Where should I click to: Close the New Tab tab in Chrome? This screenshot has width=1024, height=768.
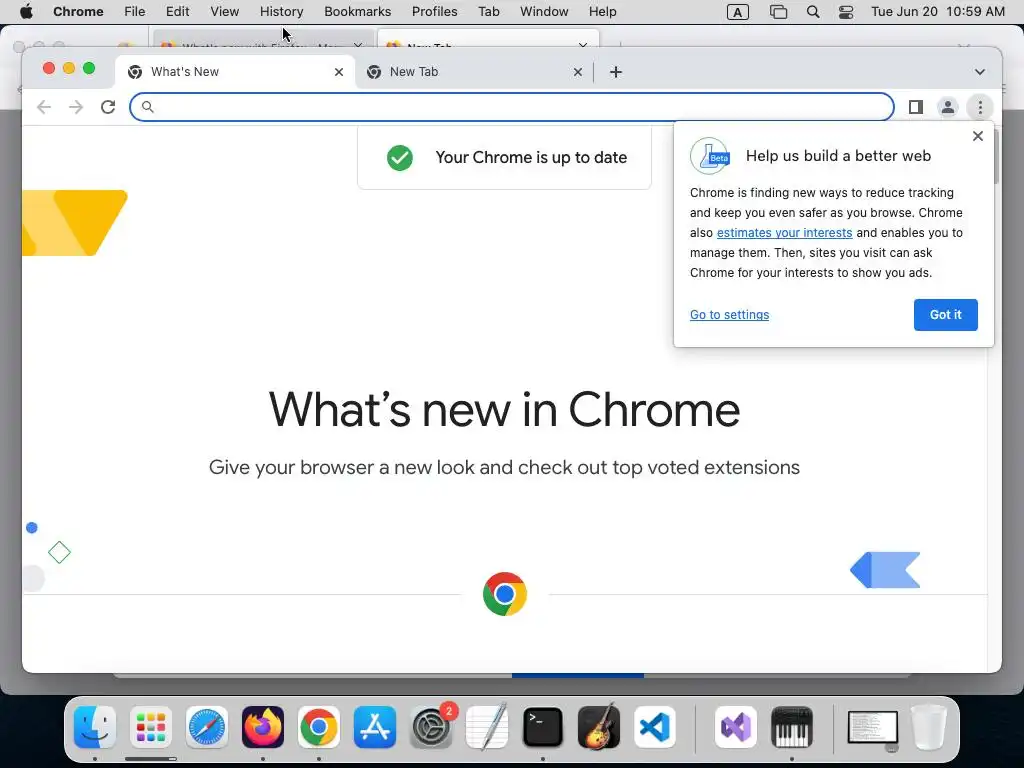point(577,72)
